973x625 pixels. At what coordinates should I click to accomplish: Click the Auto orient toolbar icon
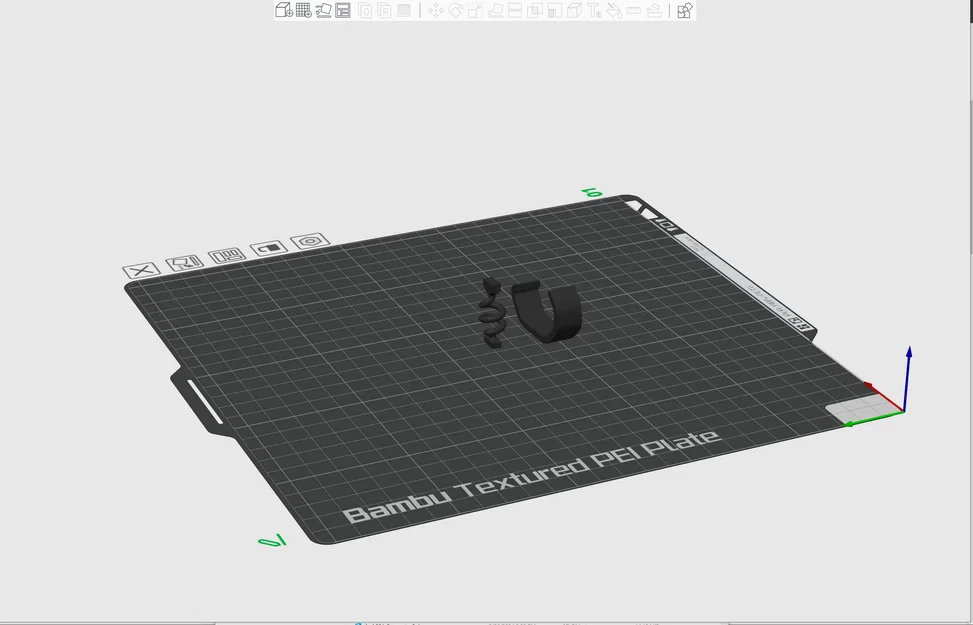click(323, 10)
